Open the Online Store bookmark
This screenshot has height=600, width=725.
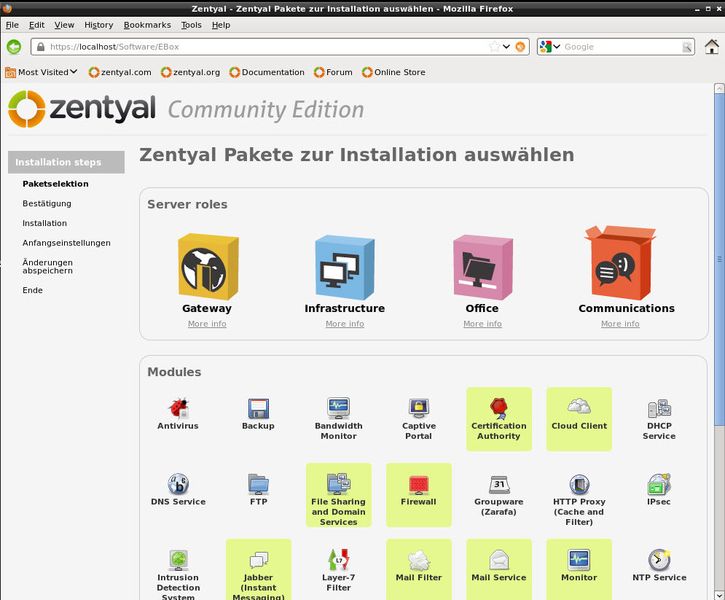tap(394, 72)
